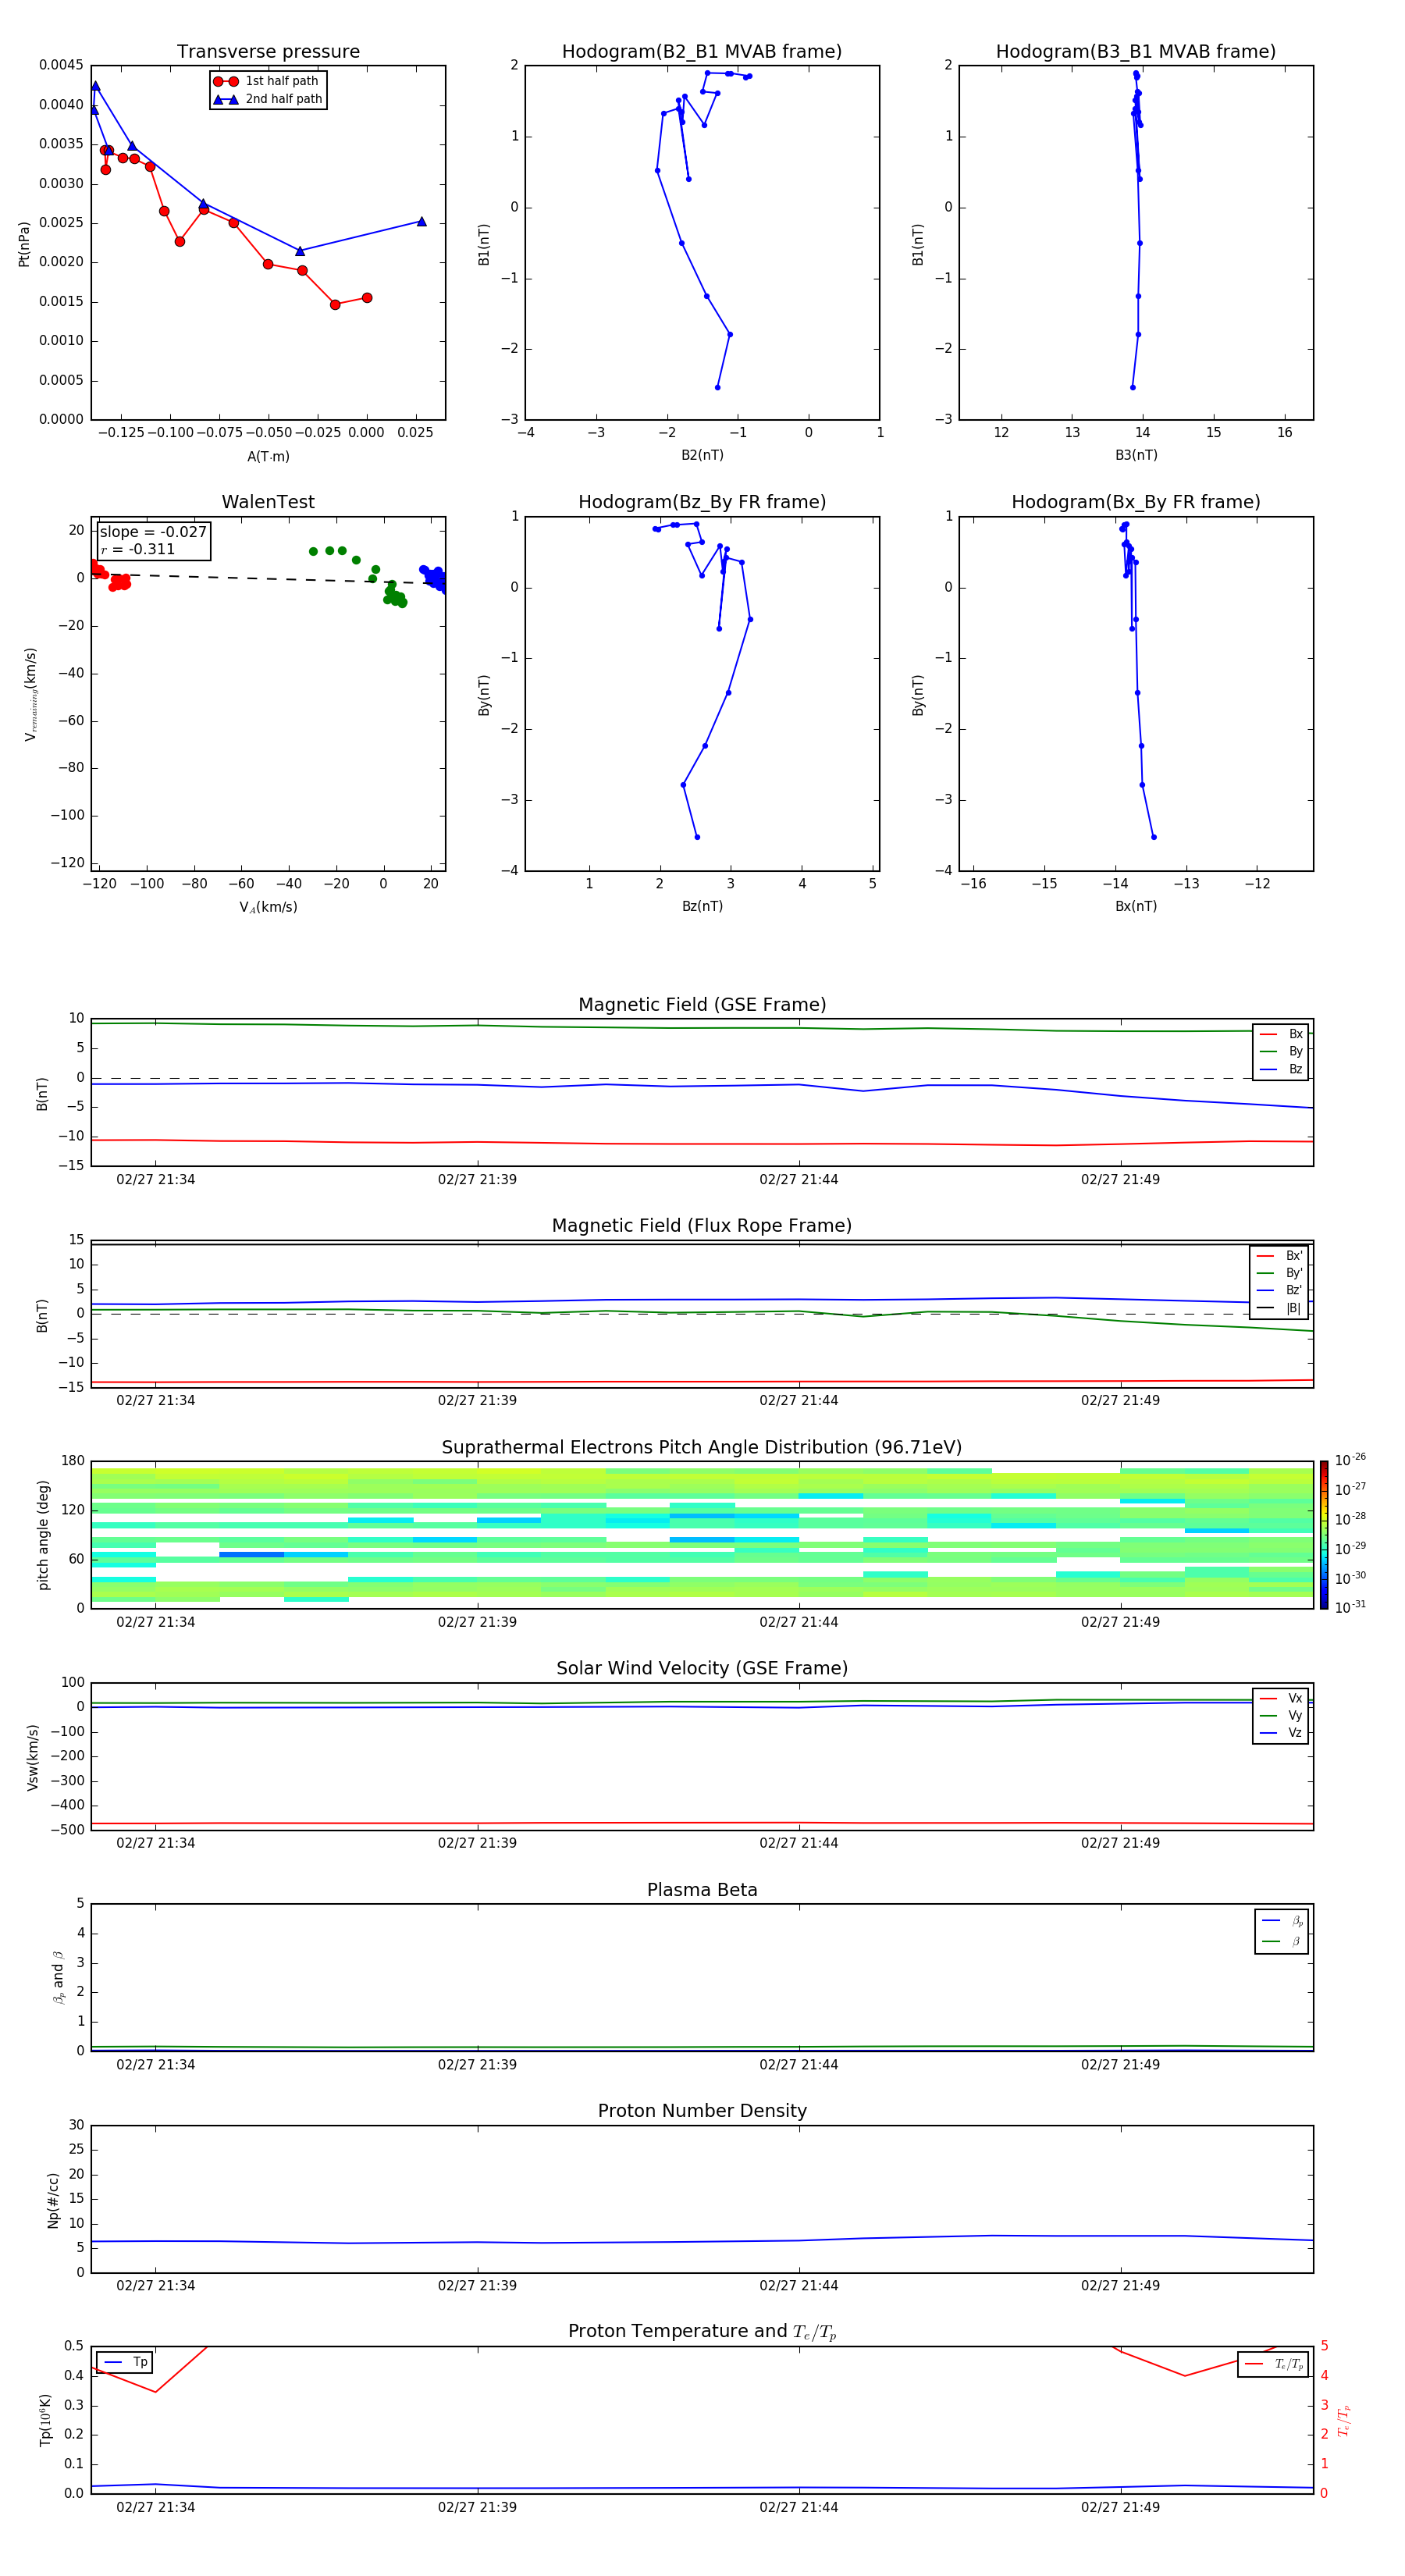This screenshot has width=1405, height=2576.
Task: Click the B2(nT) axis label
Action: [x=702, y=455]
